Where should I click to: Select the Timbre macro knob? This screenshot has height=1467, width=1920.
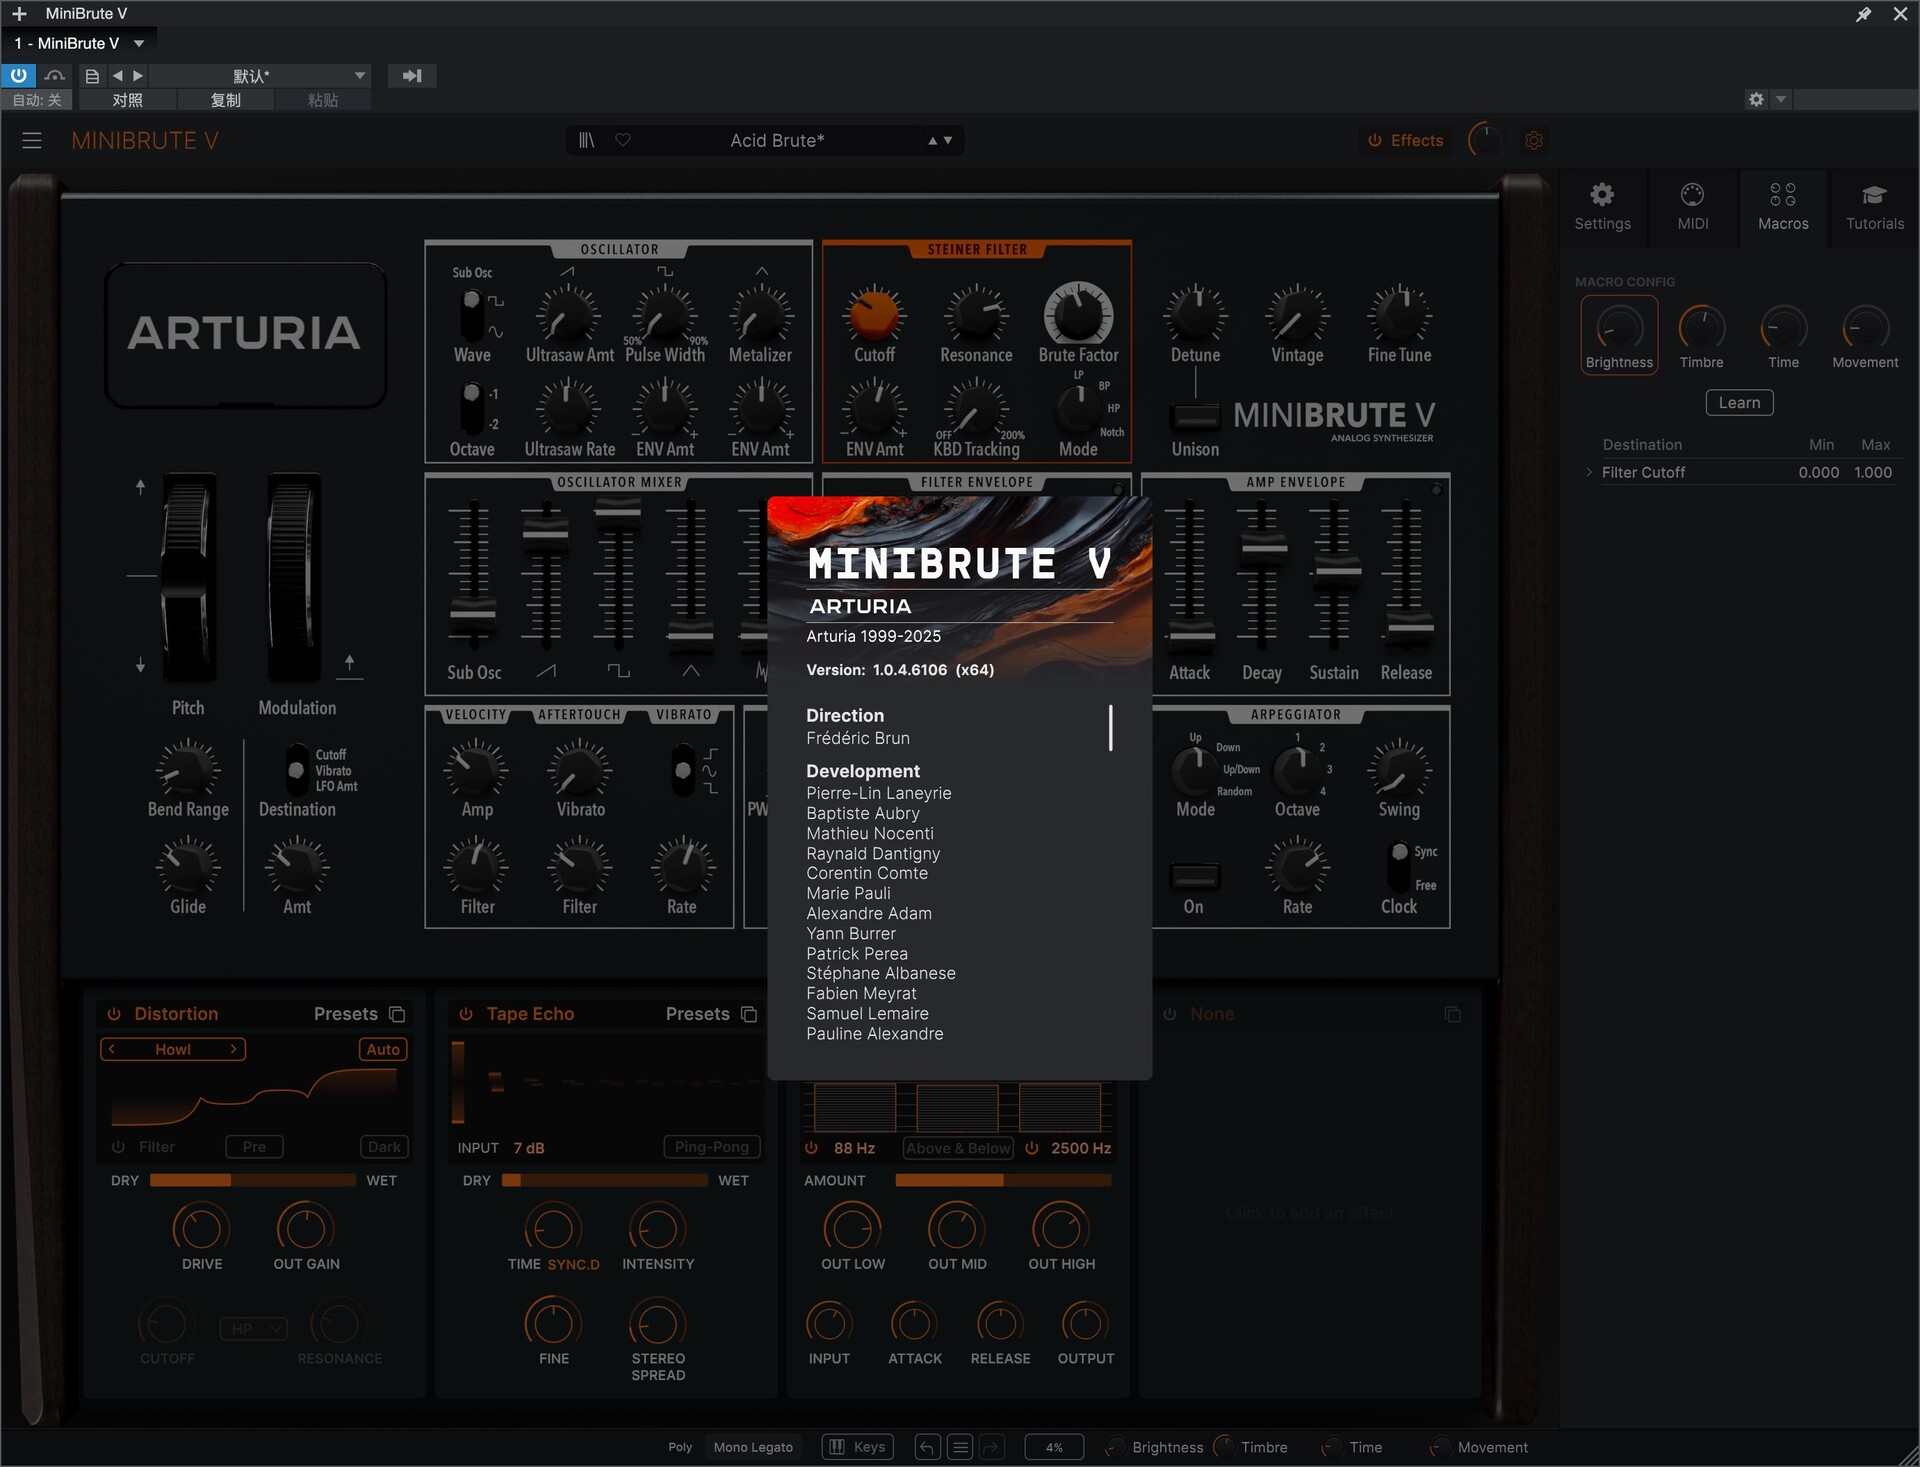pos(1701,328)
